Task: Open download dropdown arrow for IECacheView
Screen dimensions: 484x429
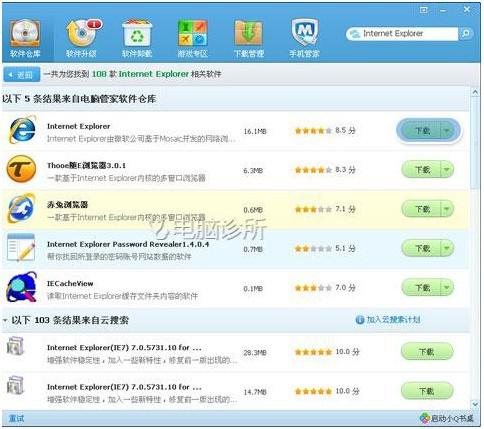Action: tap(447, 287)
